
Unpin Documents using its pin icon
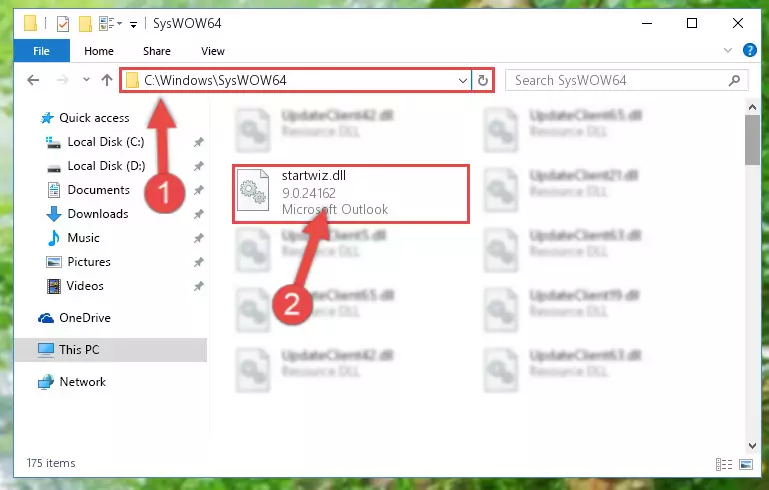click(198, 190)
